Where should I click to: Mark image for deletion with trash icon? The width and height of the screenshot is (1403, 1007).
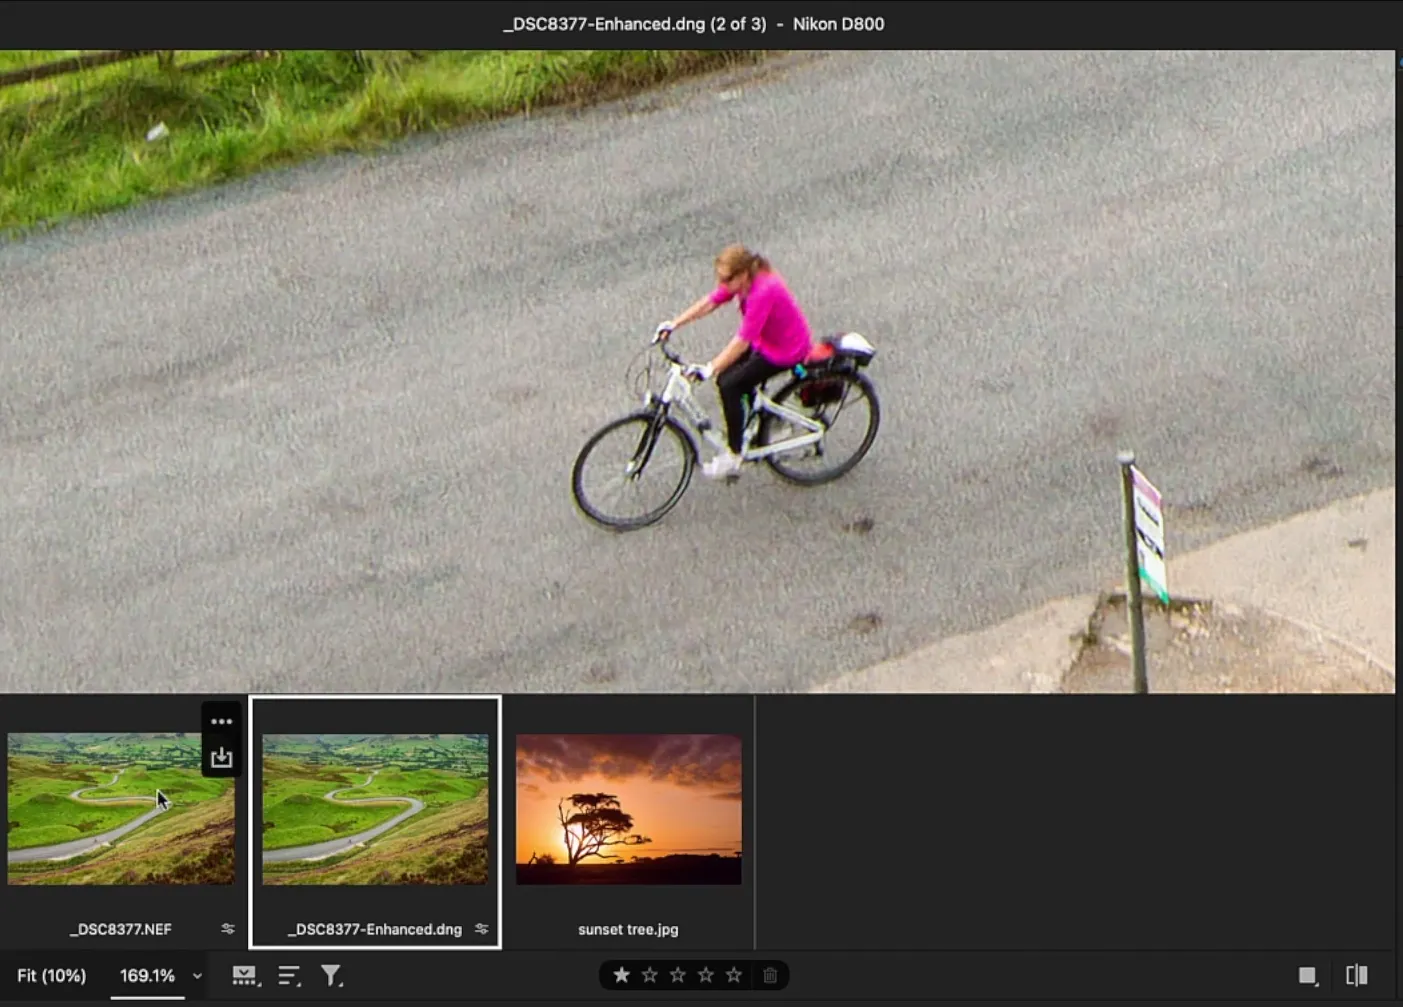tap(770, 975)
